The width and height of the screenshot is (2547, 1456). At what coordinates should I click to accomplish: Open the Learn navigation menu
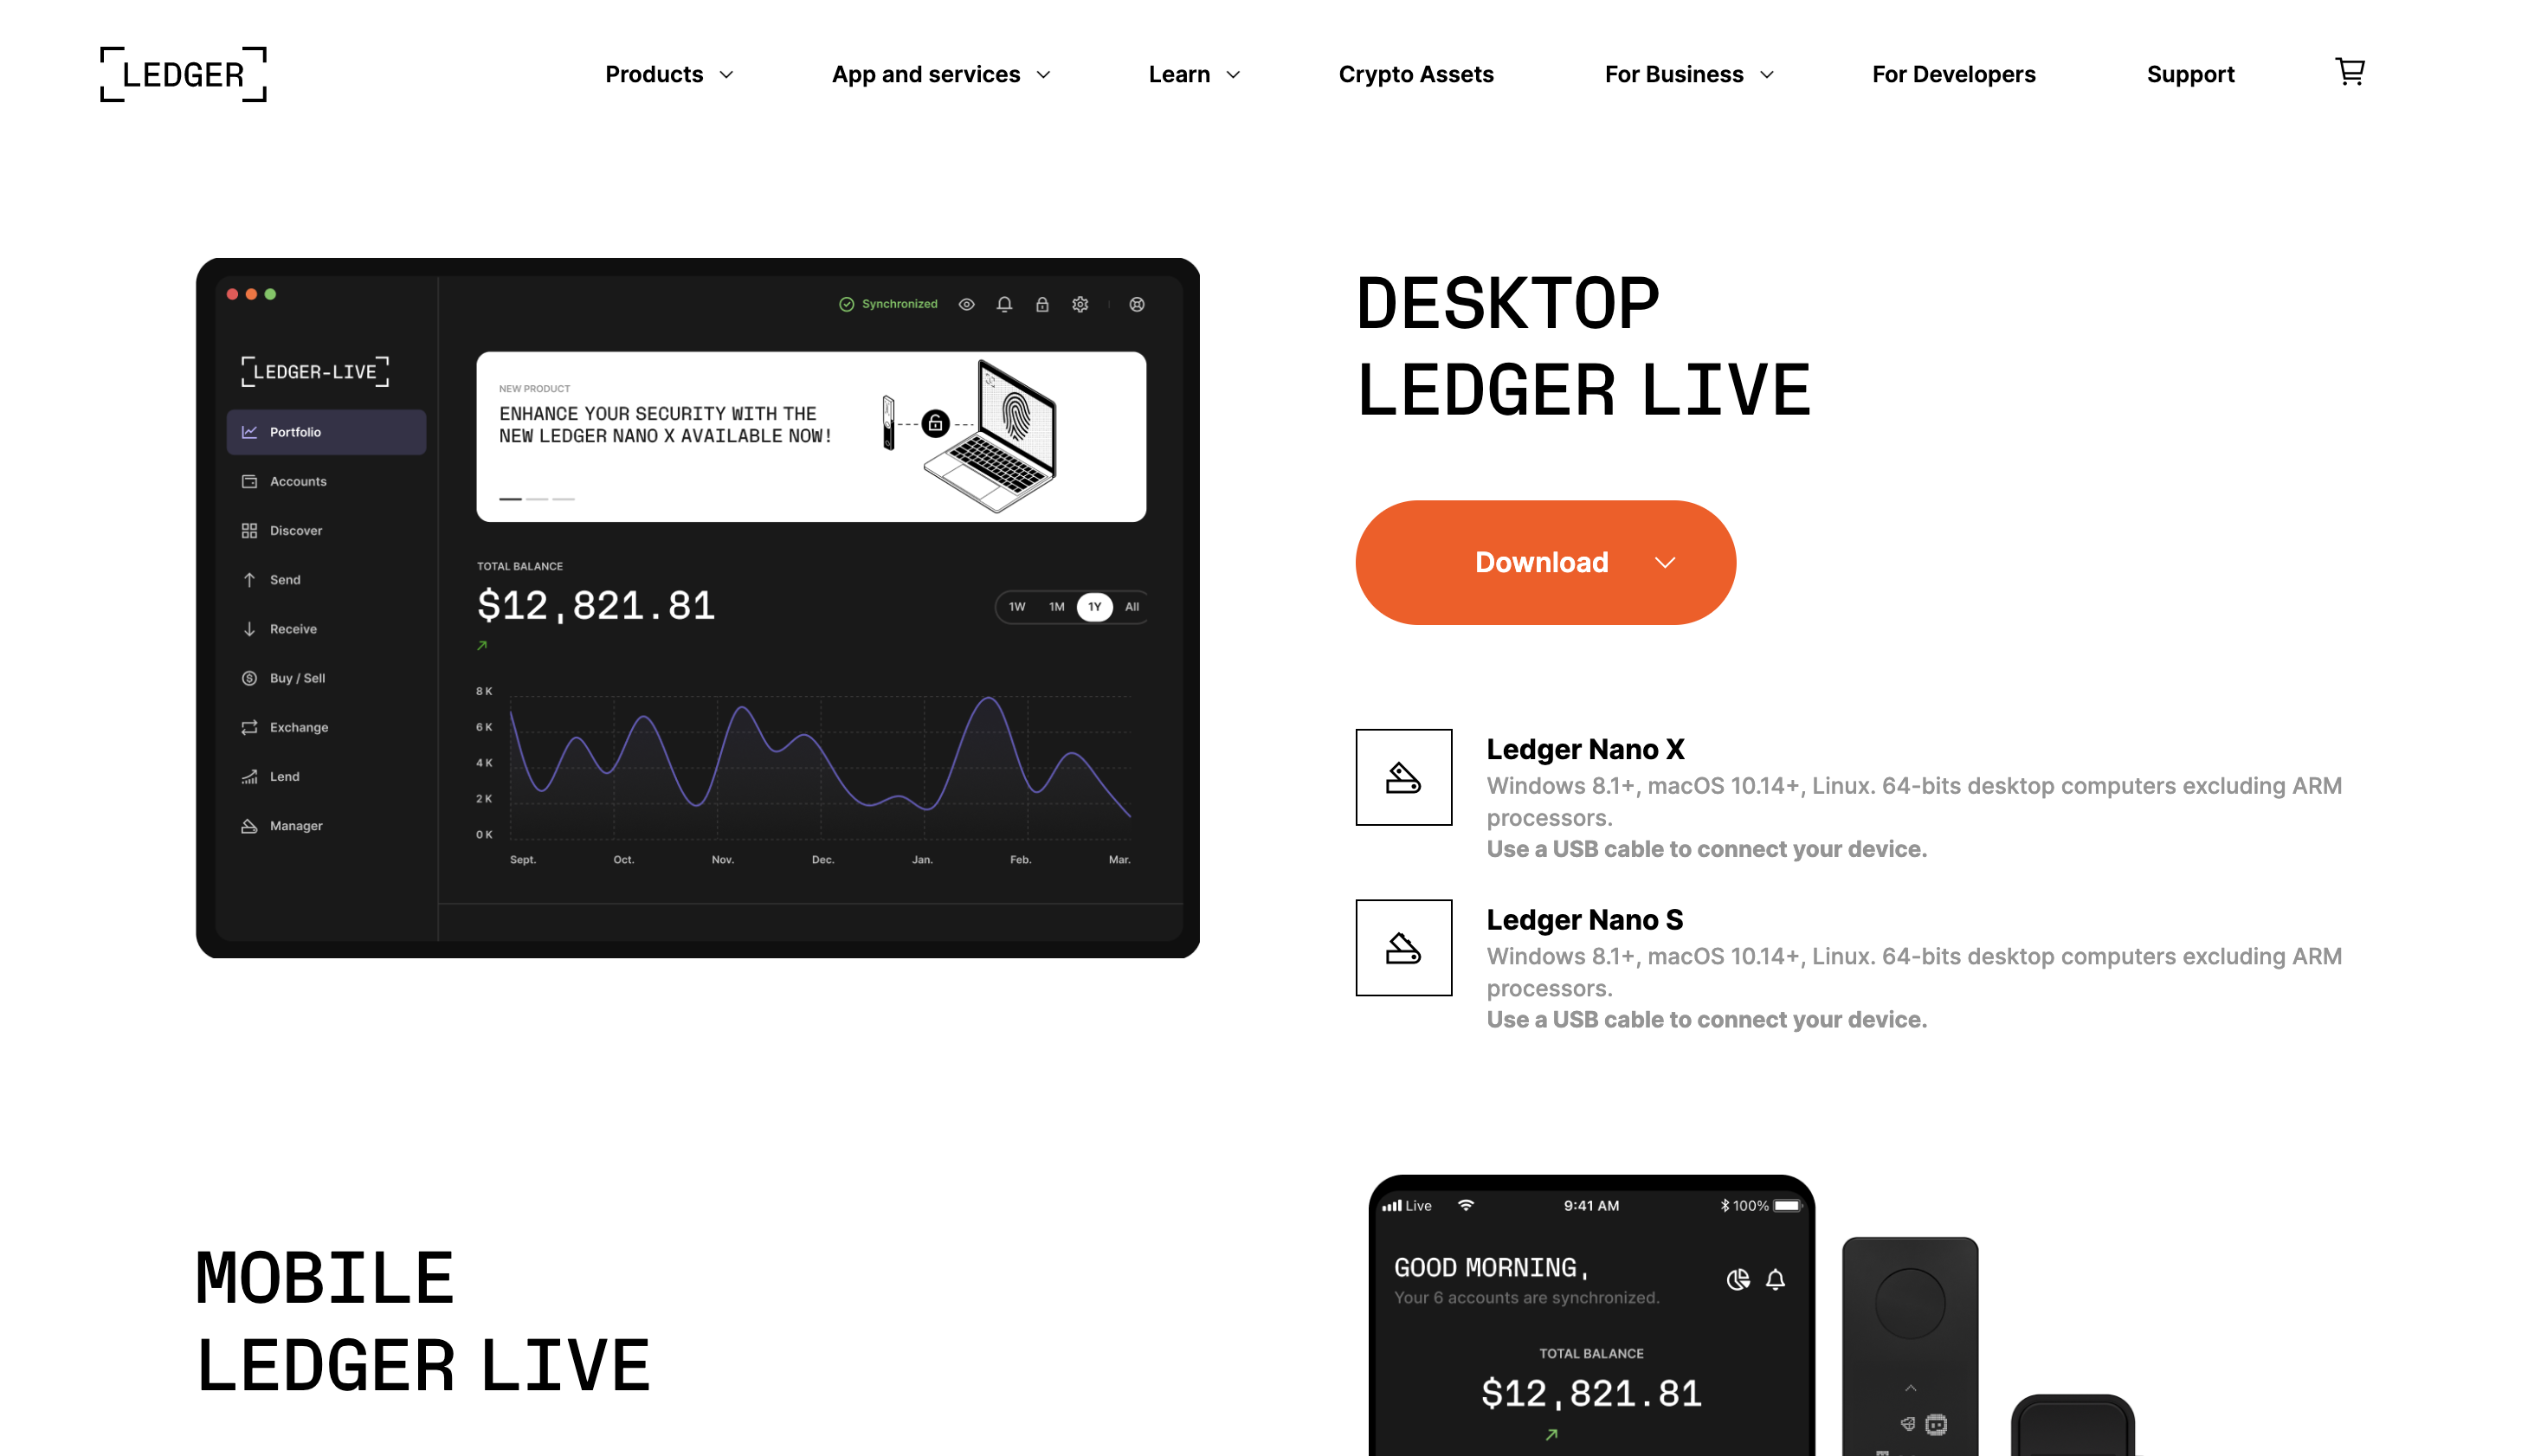(x=1195, y=74)
